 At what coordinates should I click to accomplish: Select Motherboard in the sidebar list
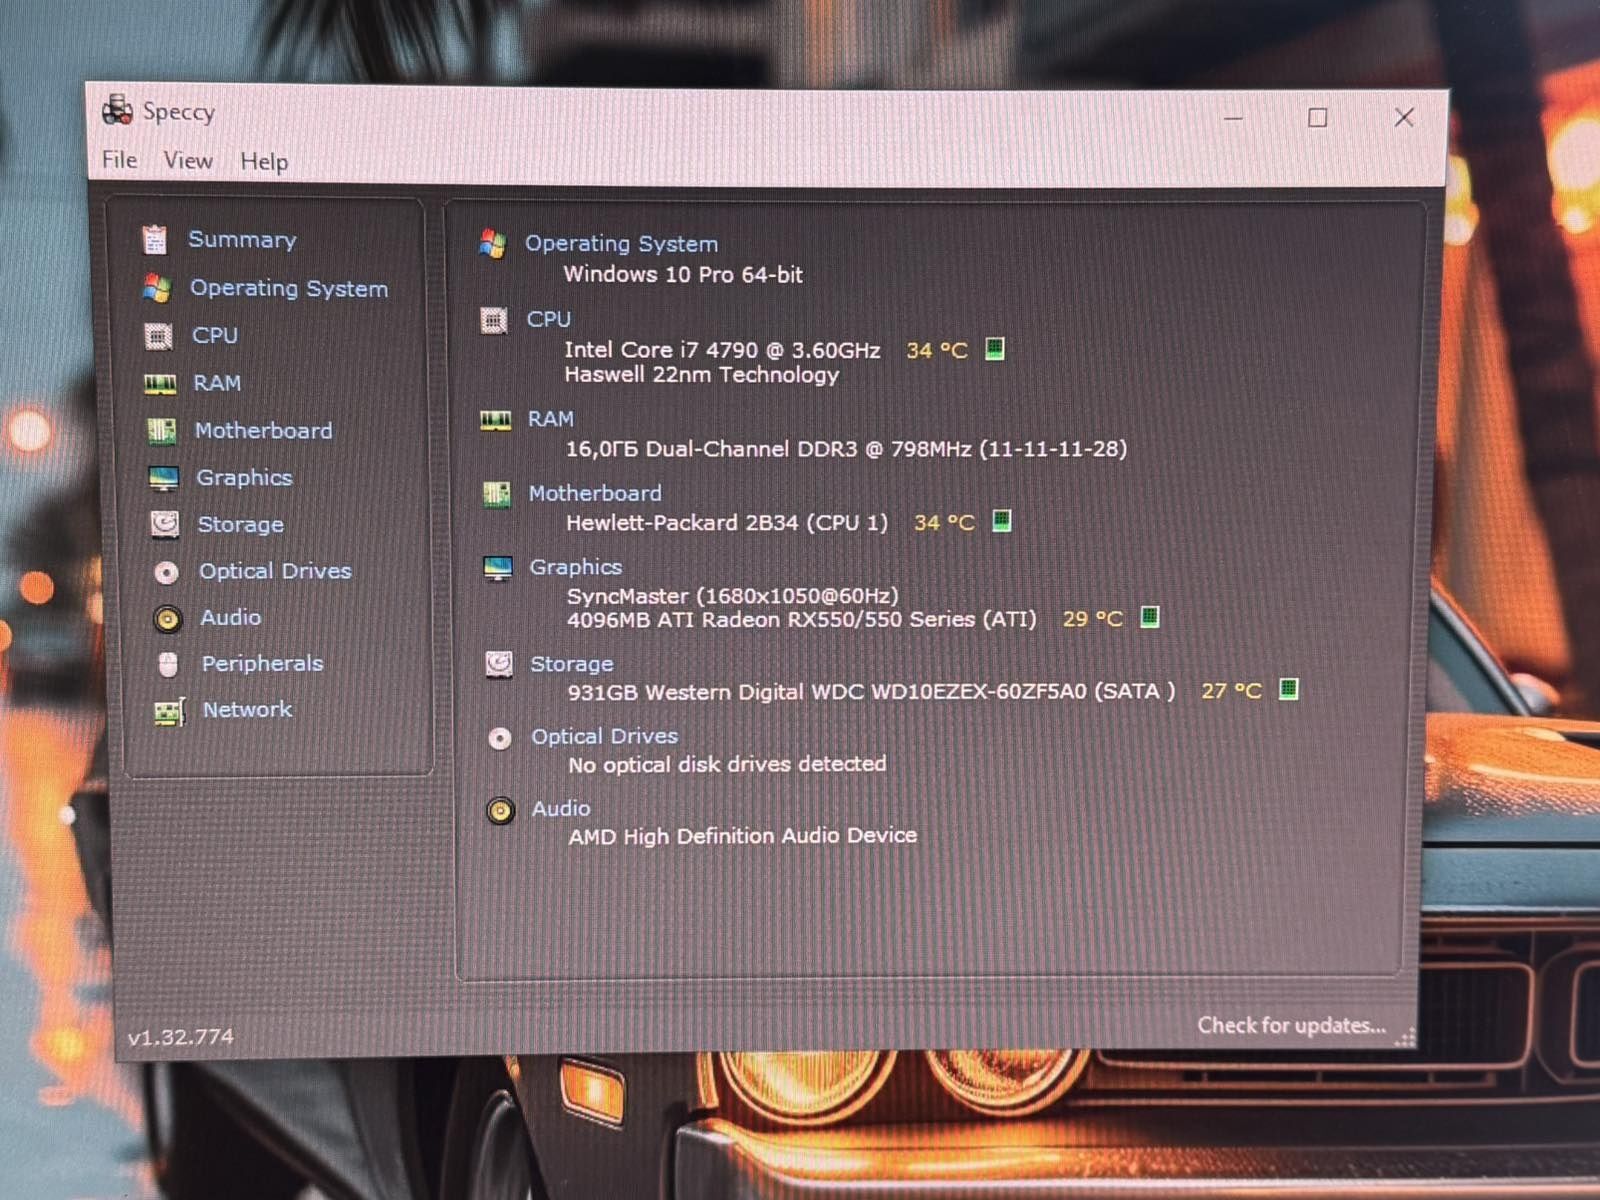pos(264,430)
